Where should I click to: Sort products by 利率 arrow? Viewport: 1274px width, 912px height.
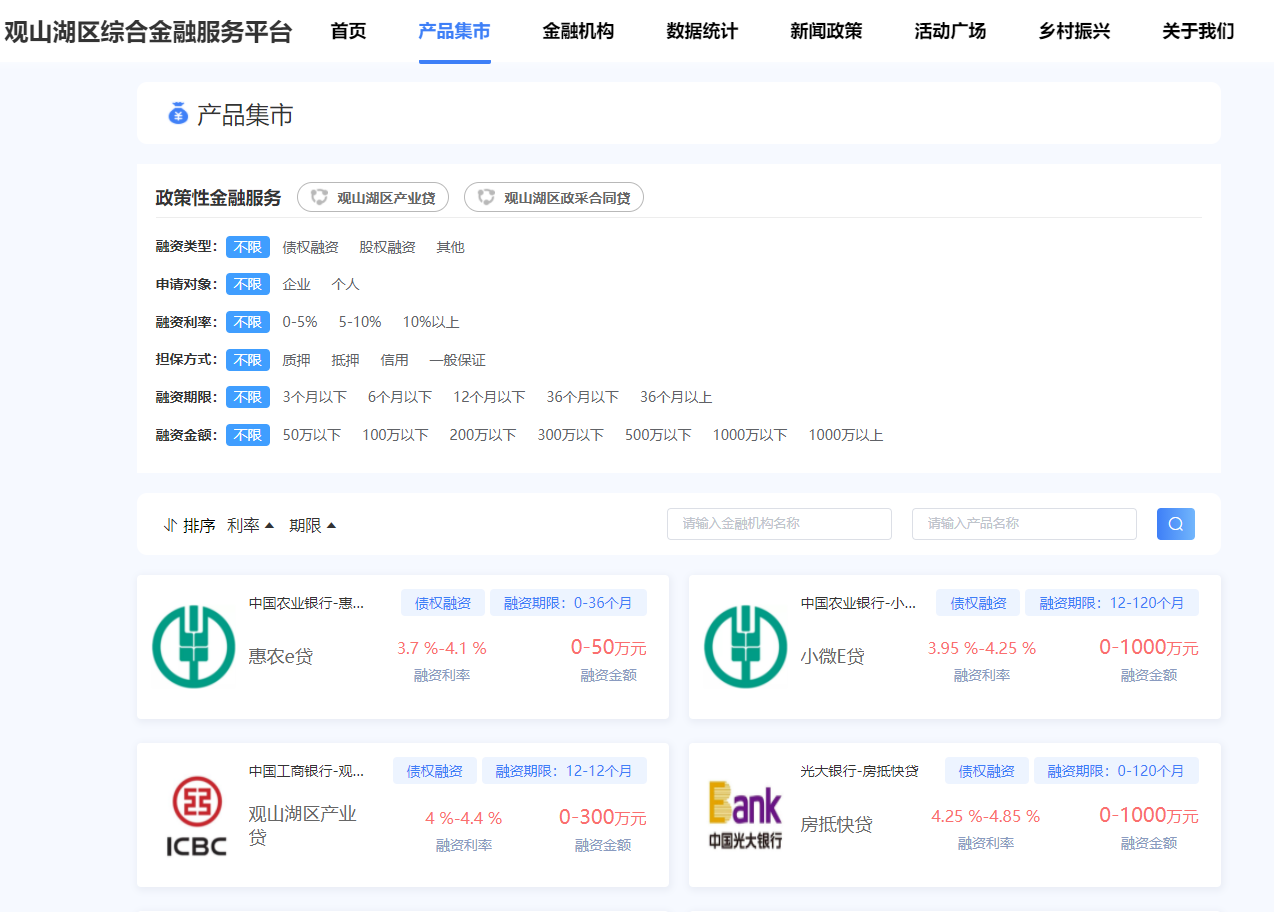click(x=269, y=526)
